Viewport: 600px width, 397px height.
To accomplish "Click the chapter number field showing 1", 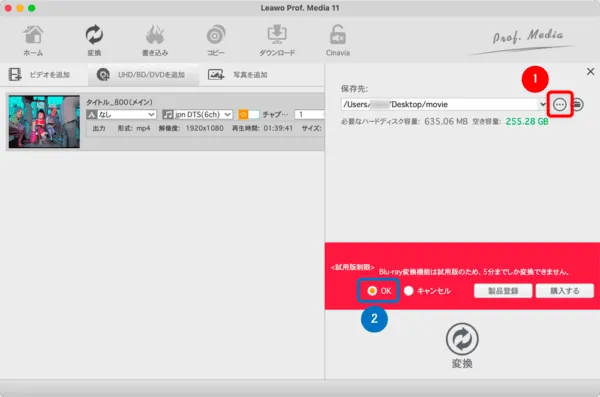I will pos(309,114).
